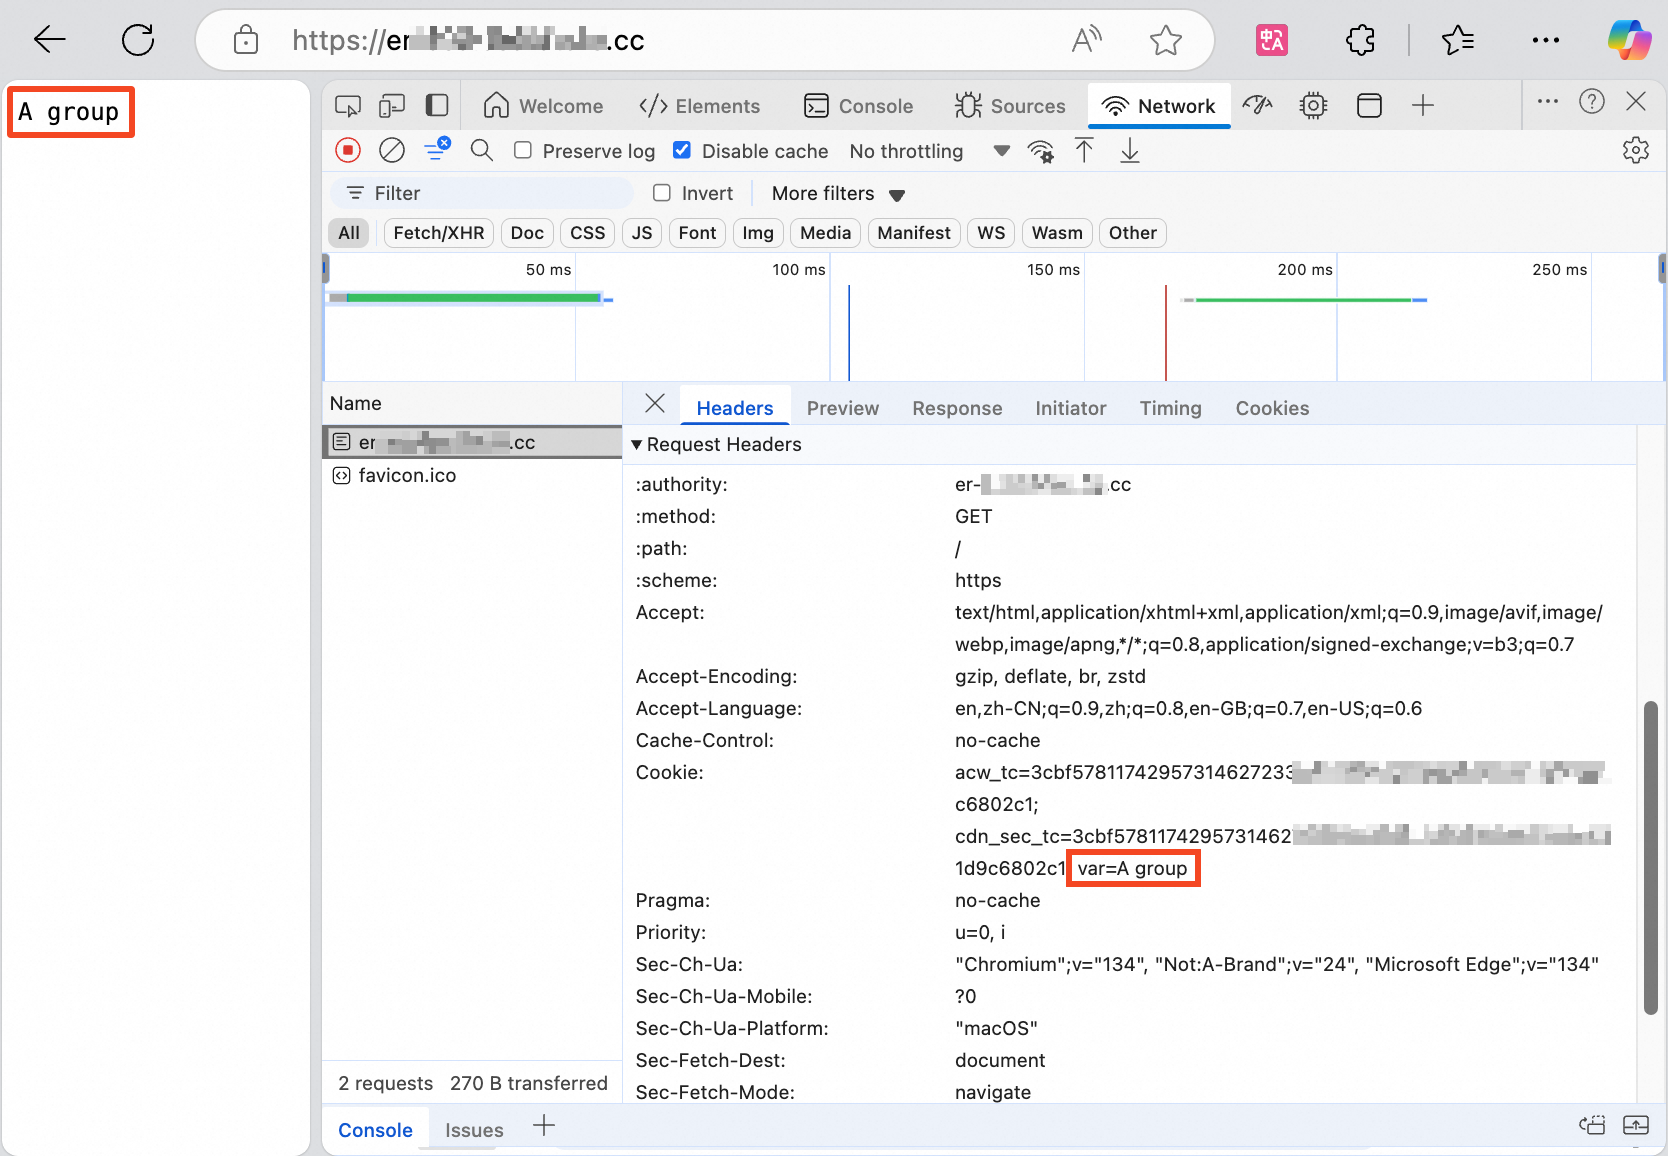
Task: Open browser Settings and more menu
Action: [1546, 40]
